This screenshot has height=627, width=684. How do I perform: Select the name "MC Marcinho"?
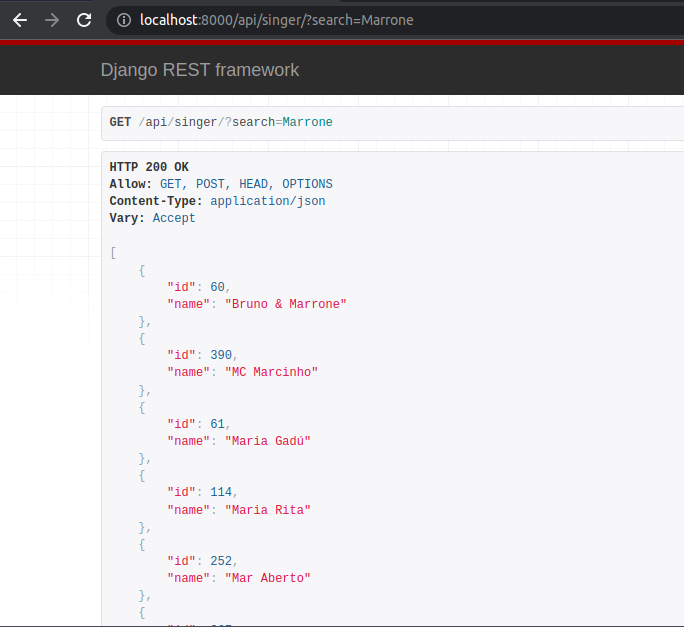coord(271,372)
